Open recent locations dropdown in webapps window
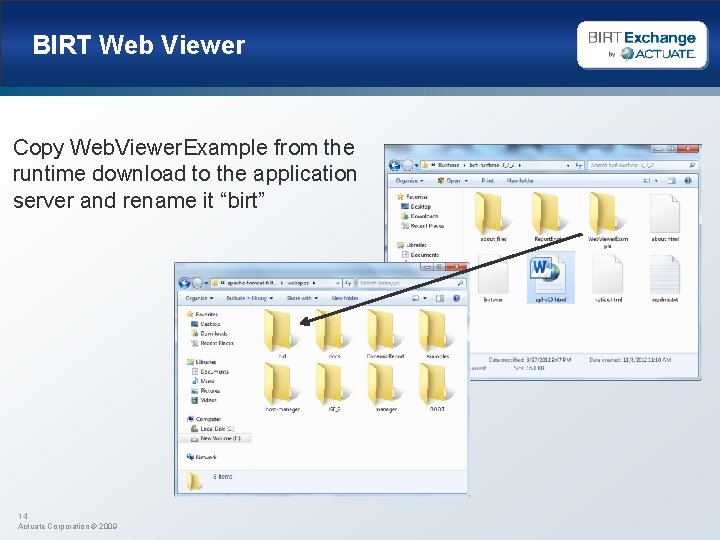Viewport: 720px width, 540px height. (x=206, y=283)
